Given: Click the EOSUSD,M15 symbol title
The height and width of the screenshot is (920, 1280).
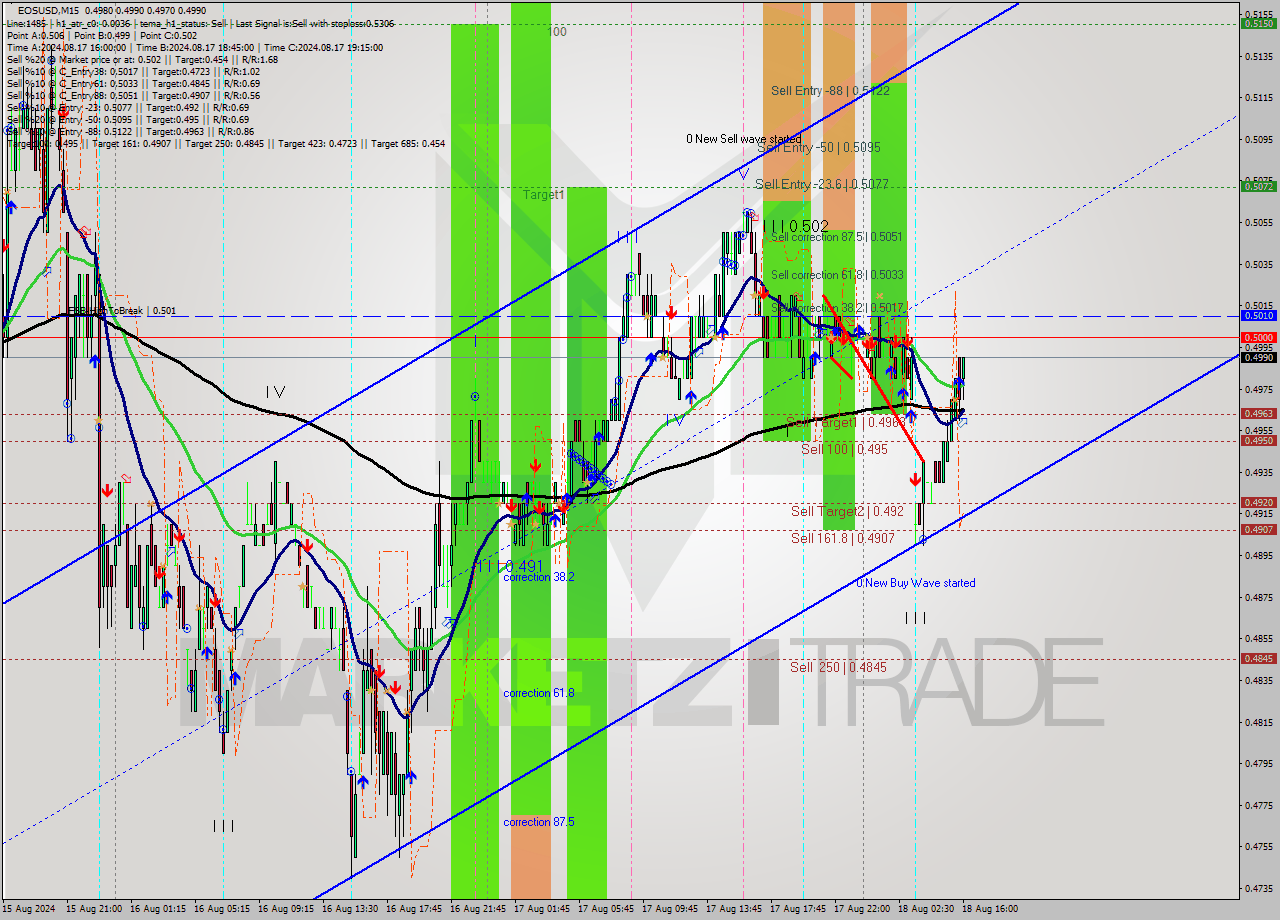Looking at the screenshot, I should (x=46, y=10).
